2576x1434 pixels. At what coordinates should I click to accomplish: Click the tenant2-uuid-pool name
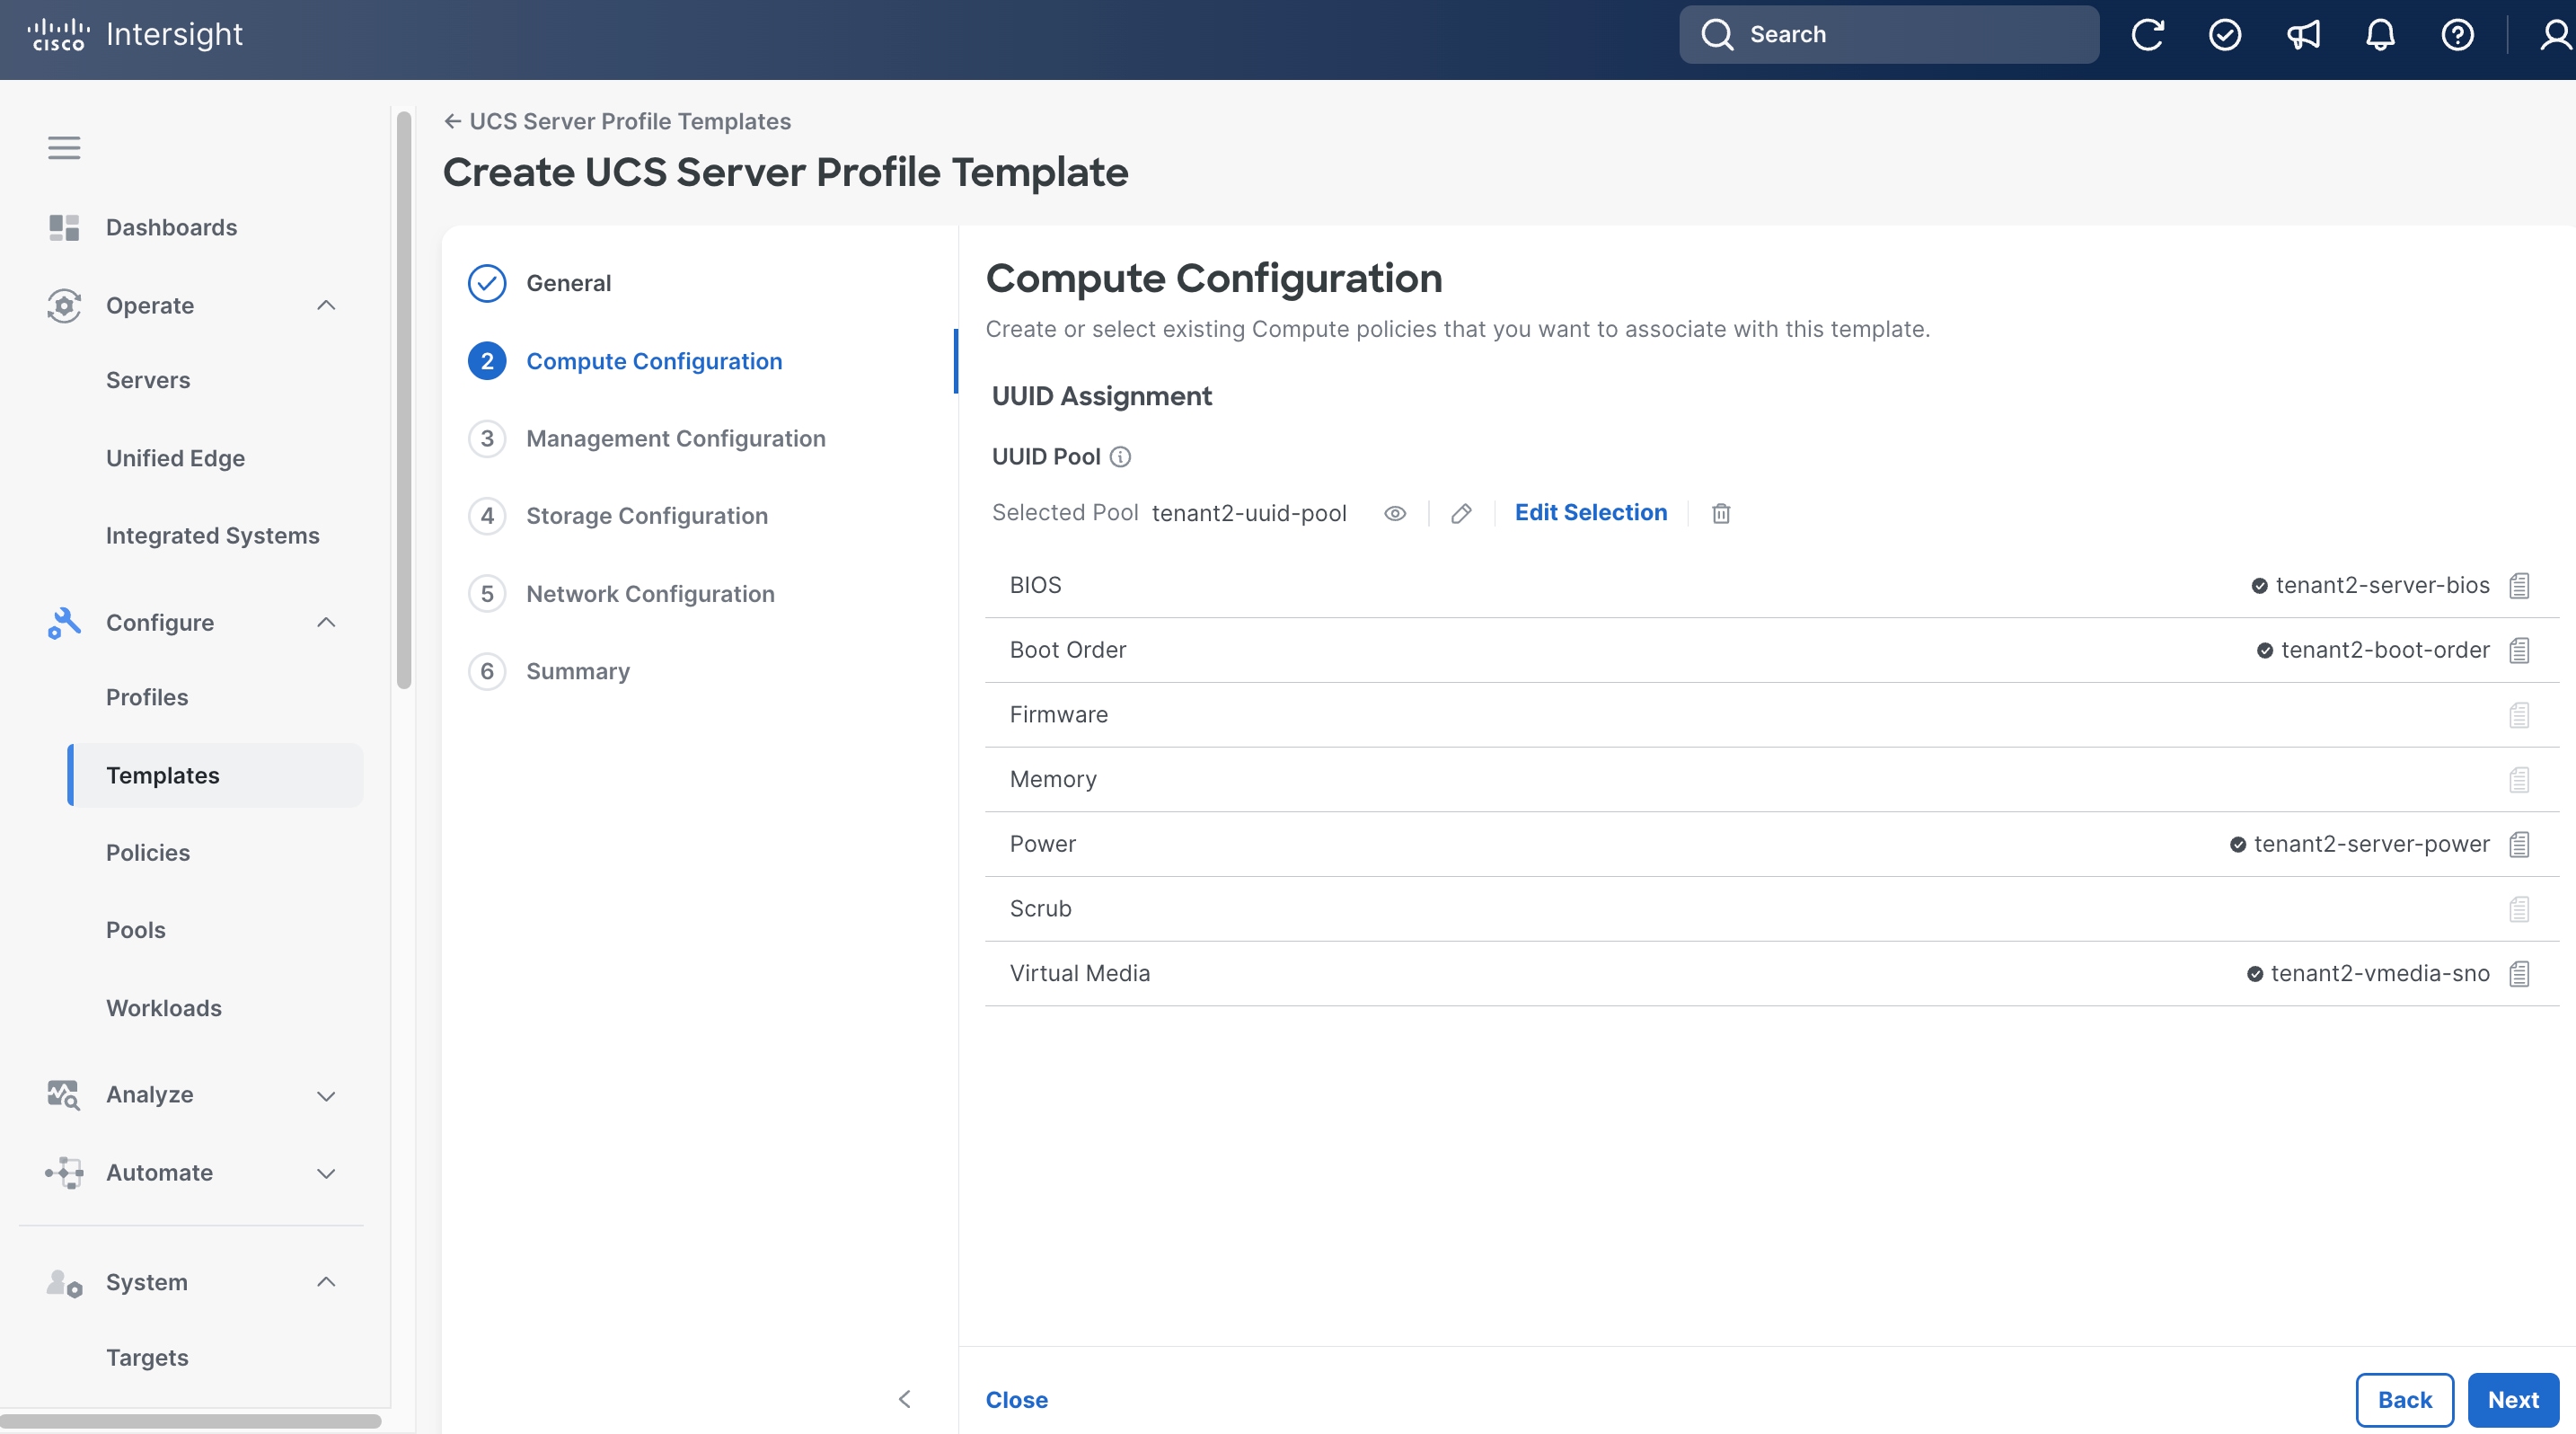(x=1249, y=513)
